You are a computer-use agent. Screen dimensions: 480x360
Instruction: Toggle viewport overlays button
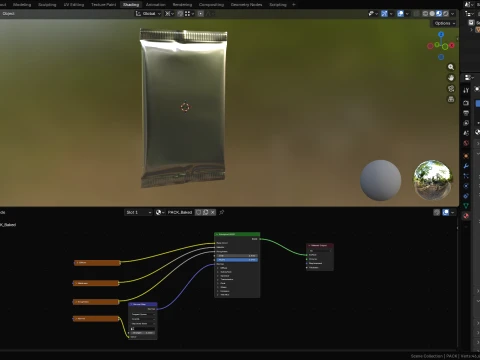click(401, 14)
